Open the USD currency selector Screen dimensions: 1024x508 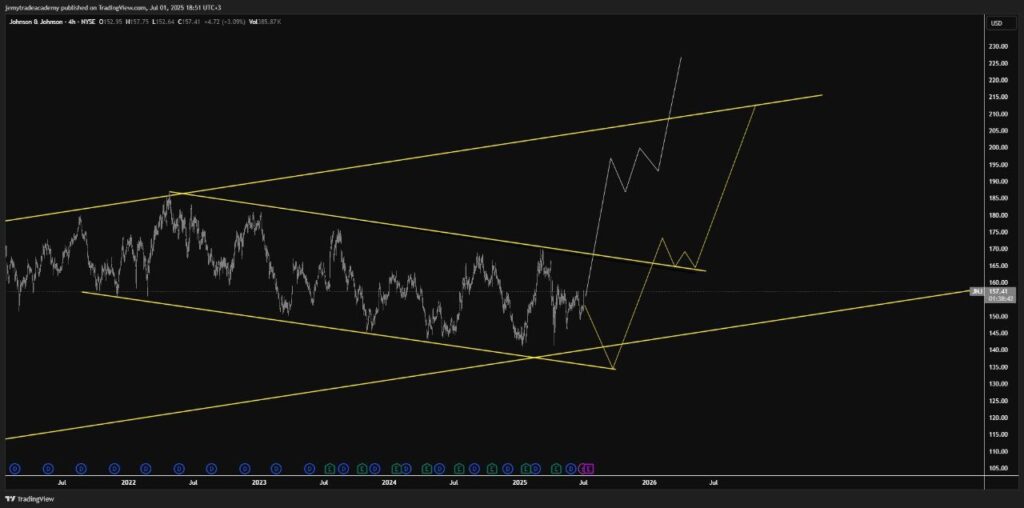click(996, 23)
